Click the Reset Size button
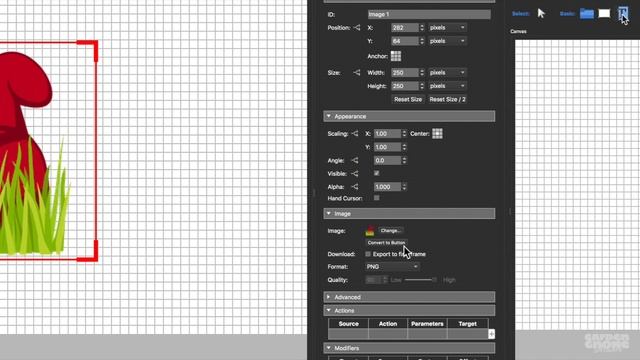Image resolution: width=640 pixels, height=360 pixels. point(408,99)
